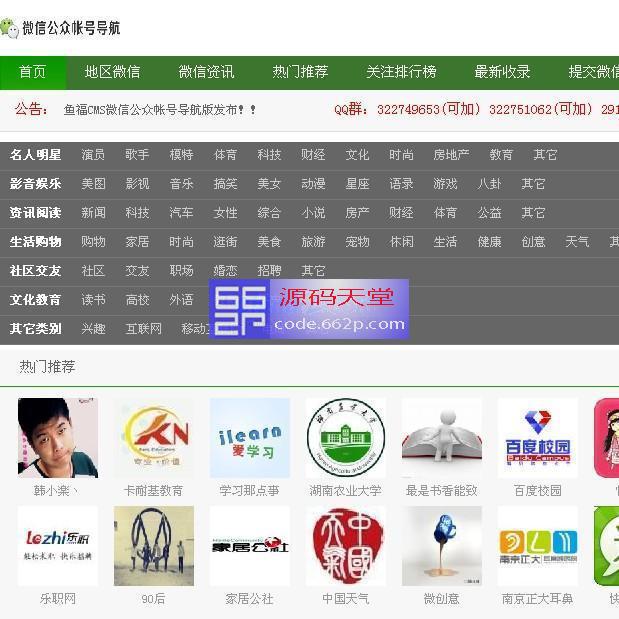Screen dimensions: 619x619
Task: Open the 微创意 account name link
Action: 442,599
